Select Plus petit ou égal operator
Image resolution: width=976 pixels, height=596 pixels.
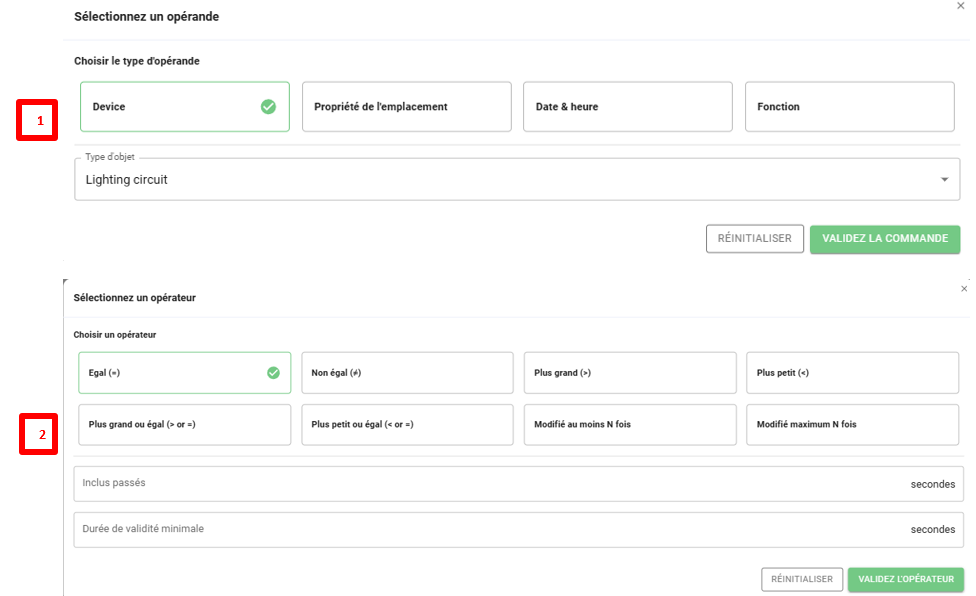(406, 424)
